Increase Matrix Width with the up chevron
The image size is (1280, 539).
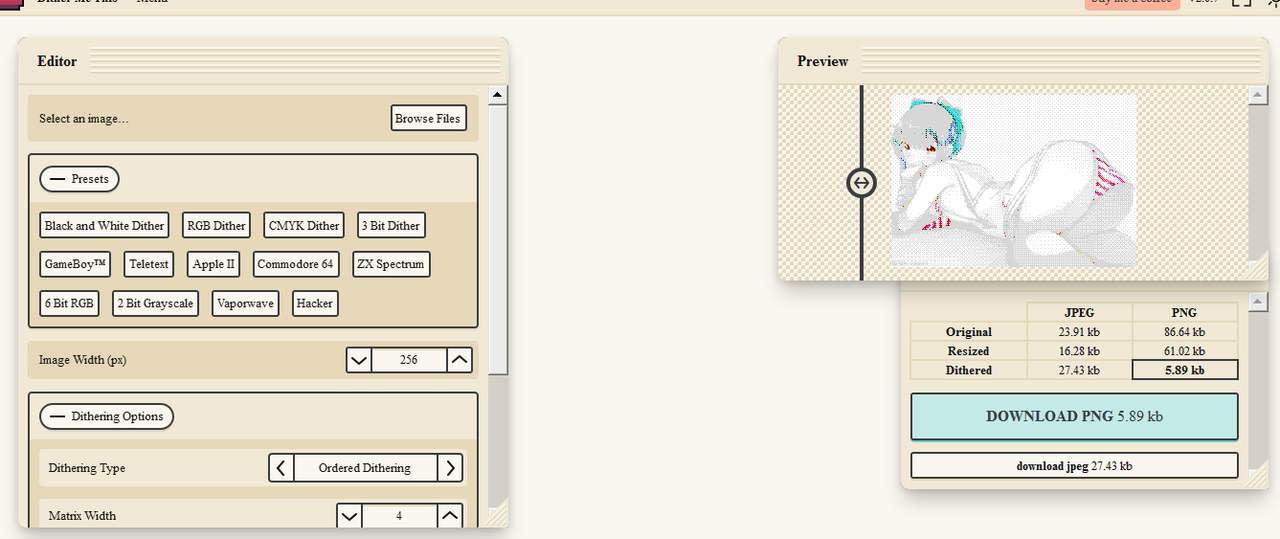click(450, 516)
